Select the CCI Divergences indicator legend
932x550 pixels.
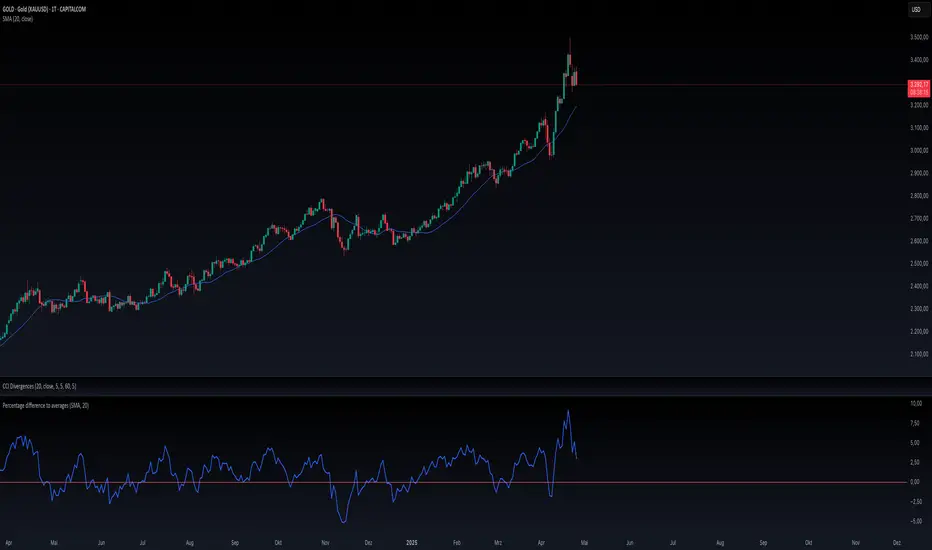coord(39,386)
